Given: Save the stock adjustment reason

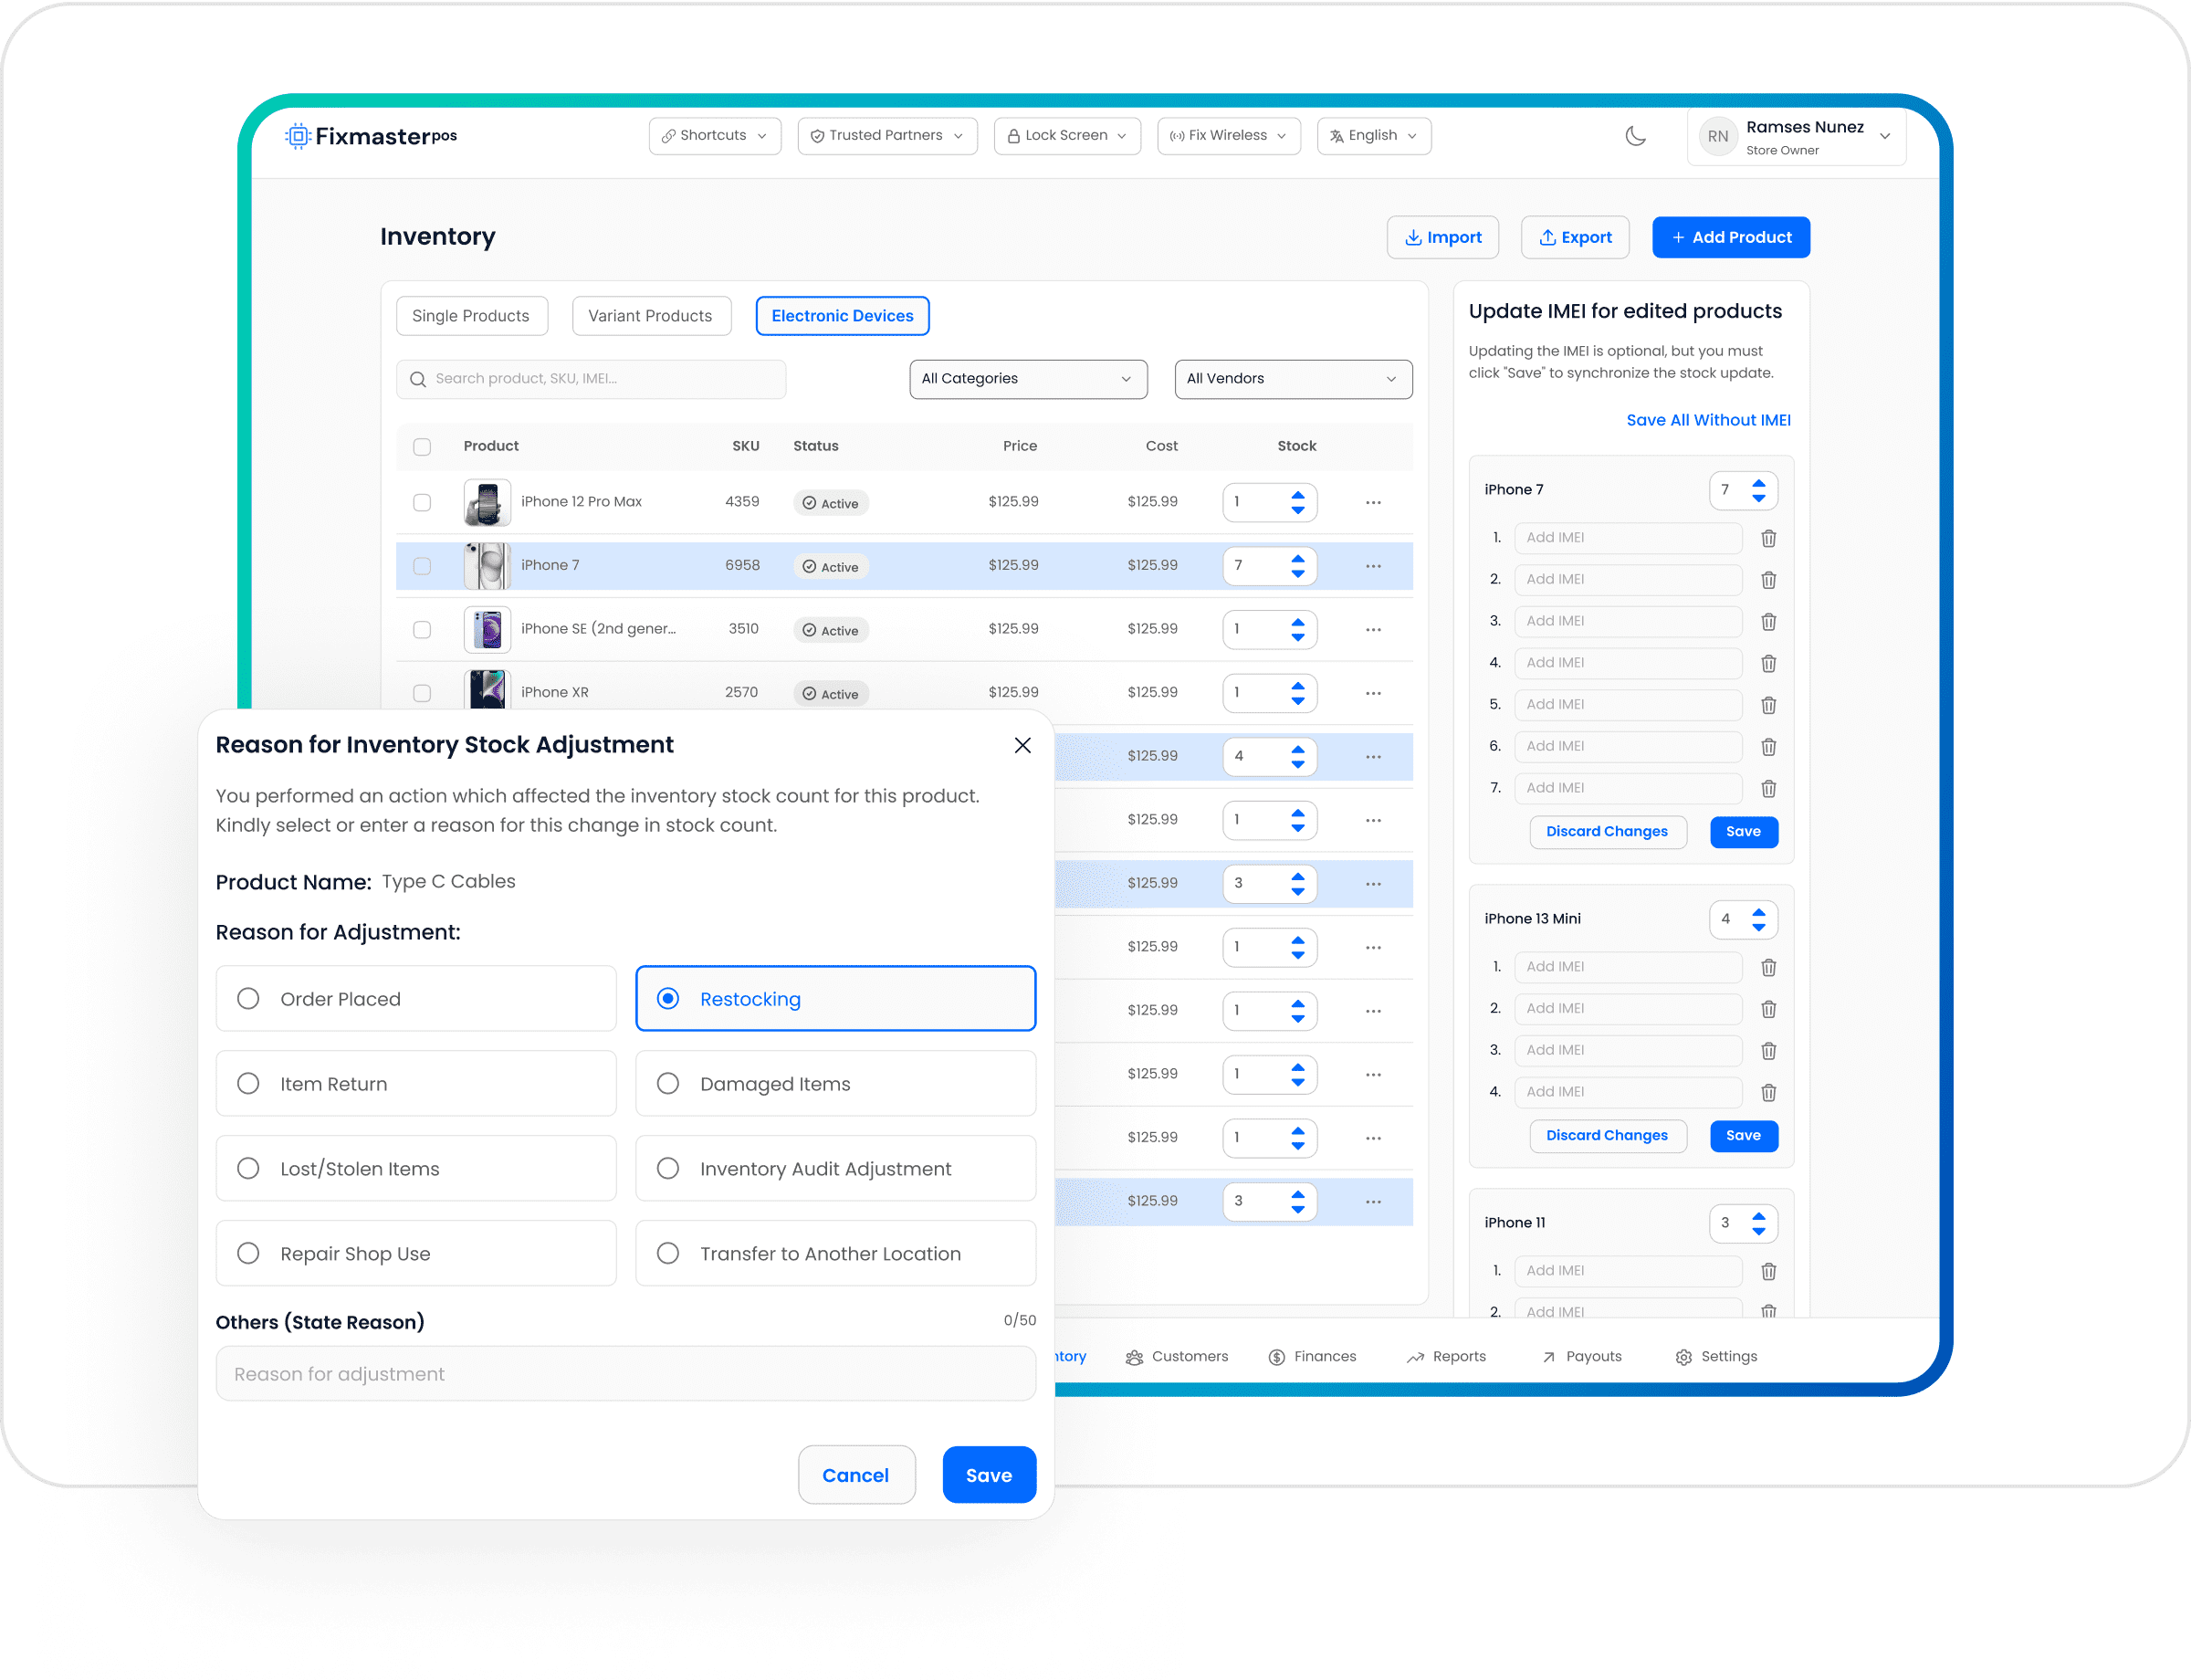Looking at the screenshot, I should tap(988, 1475).
